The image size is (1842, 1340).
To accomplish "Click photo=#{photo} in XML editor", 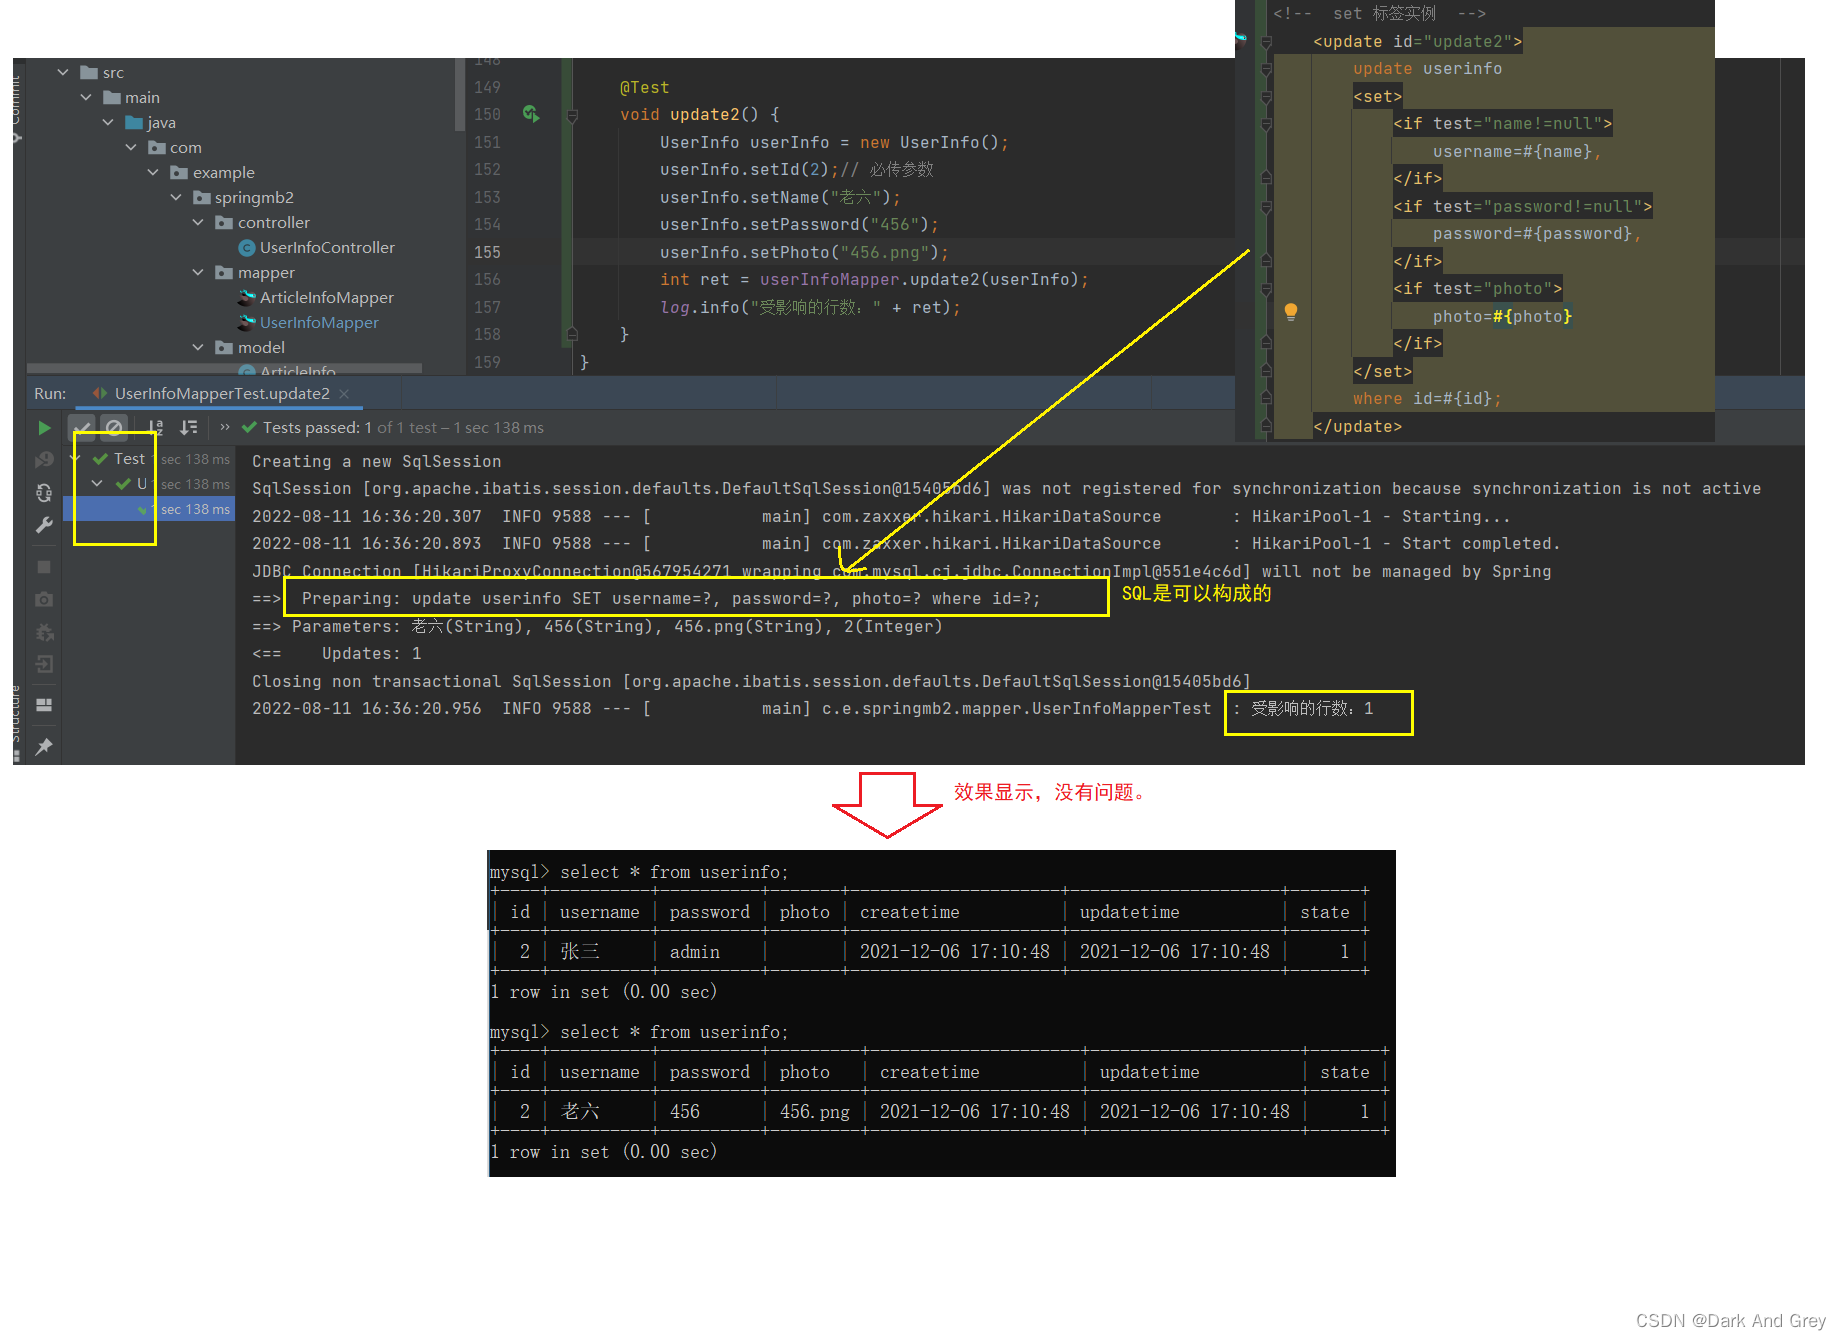I will pos(1502,317).
